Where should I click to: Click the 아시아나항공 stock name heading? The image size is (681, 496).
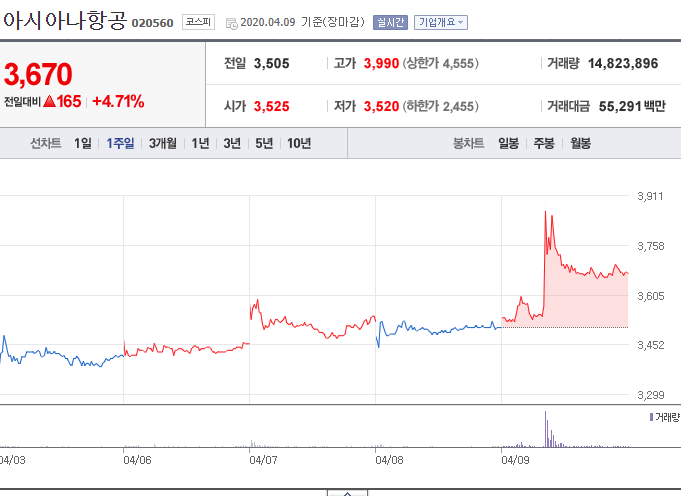(65, 20)
